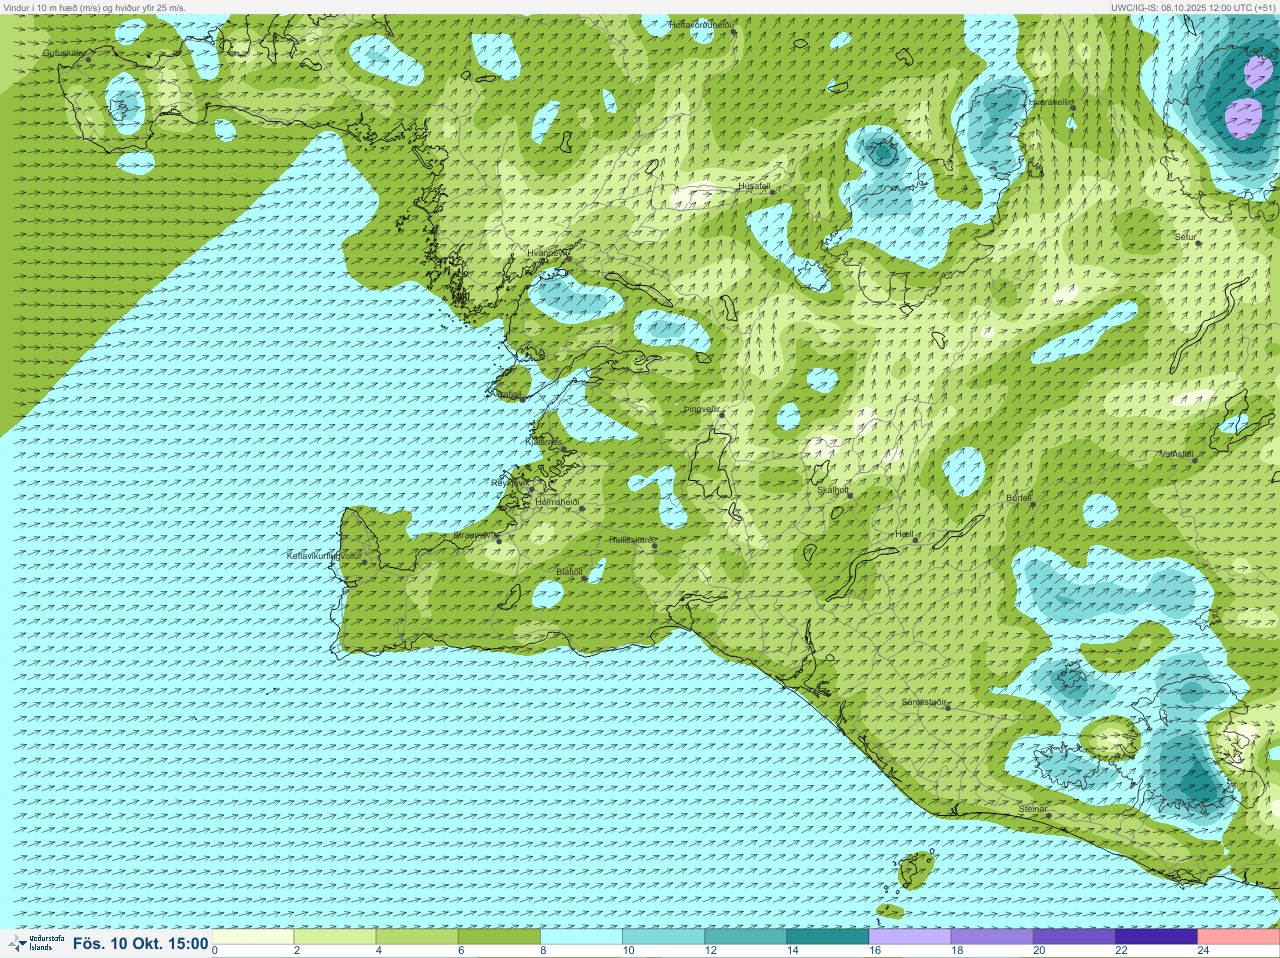1280x958 pixels.
Task: Click the Hólmsheiði station label
Action: [557, 502]
